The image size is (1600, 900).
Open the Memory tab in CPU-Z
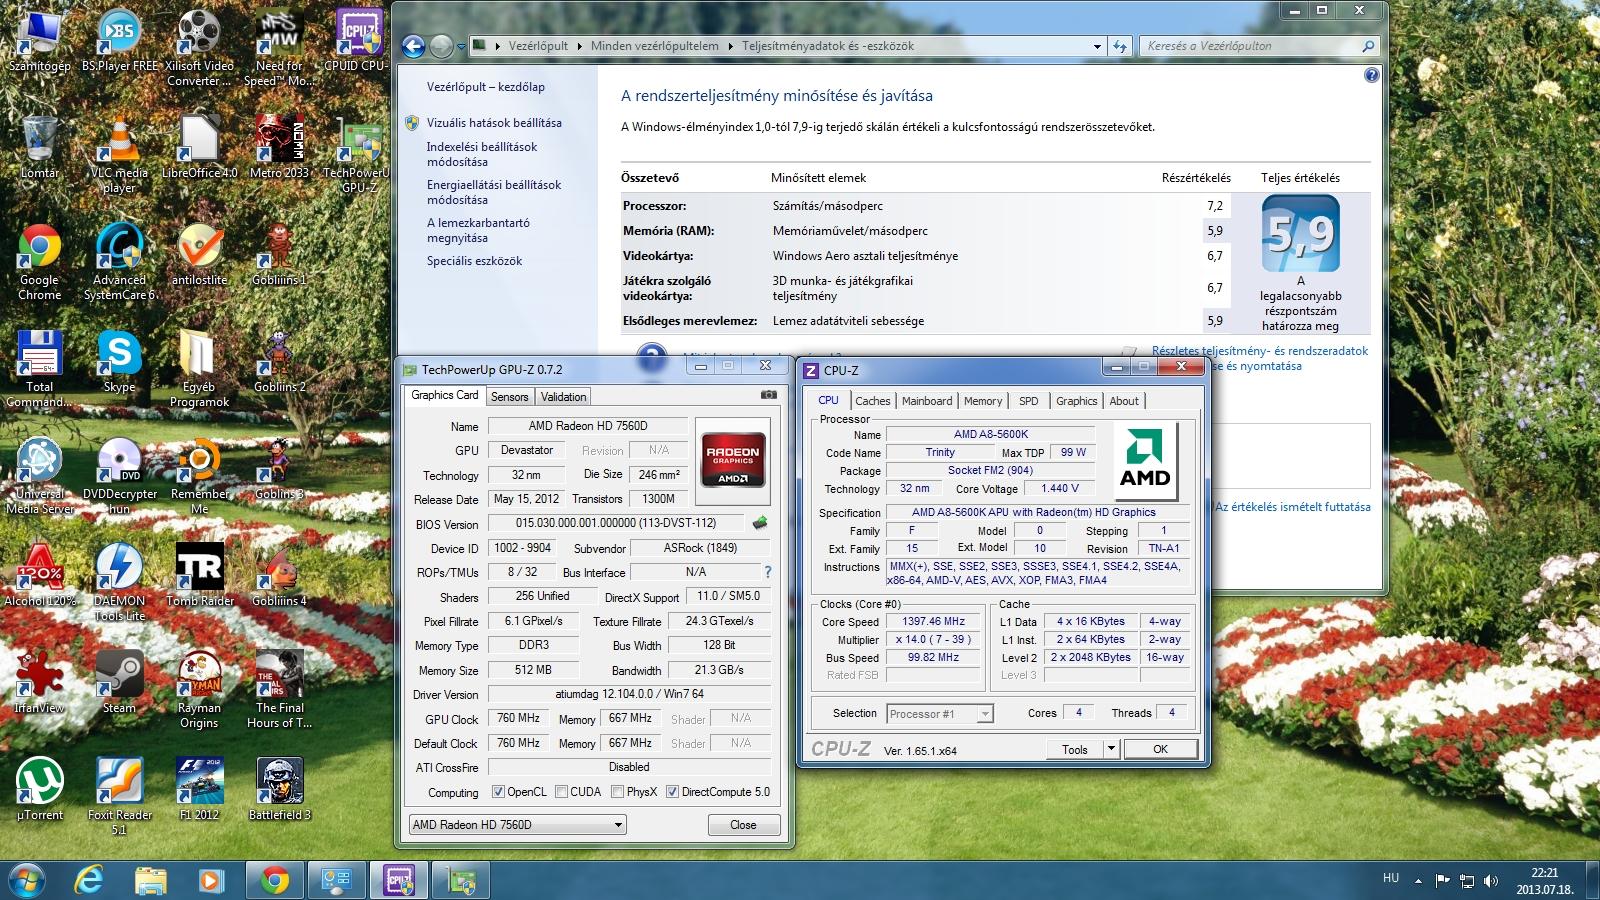click(x=983, y=401)
